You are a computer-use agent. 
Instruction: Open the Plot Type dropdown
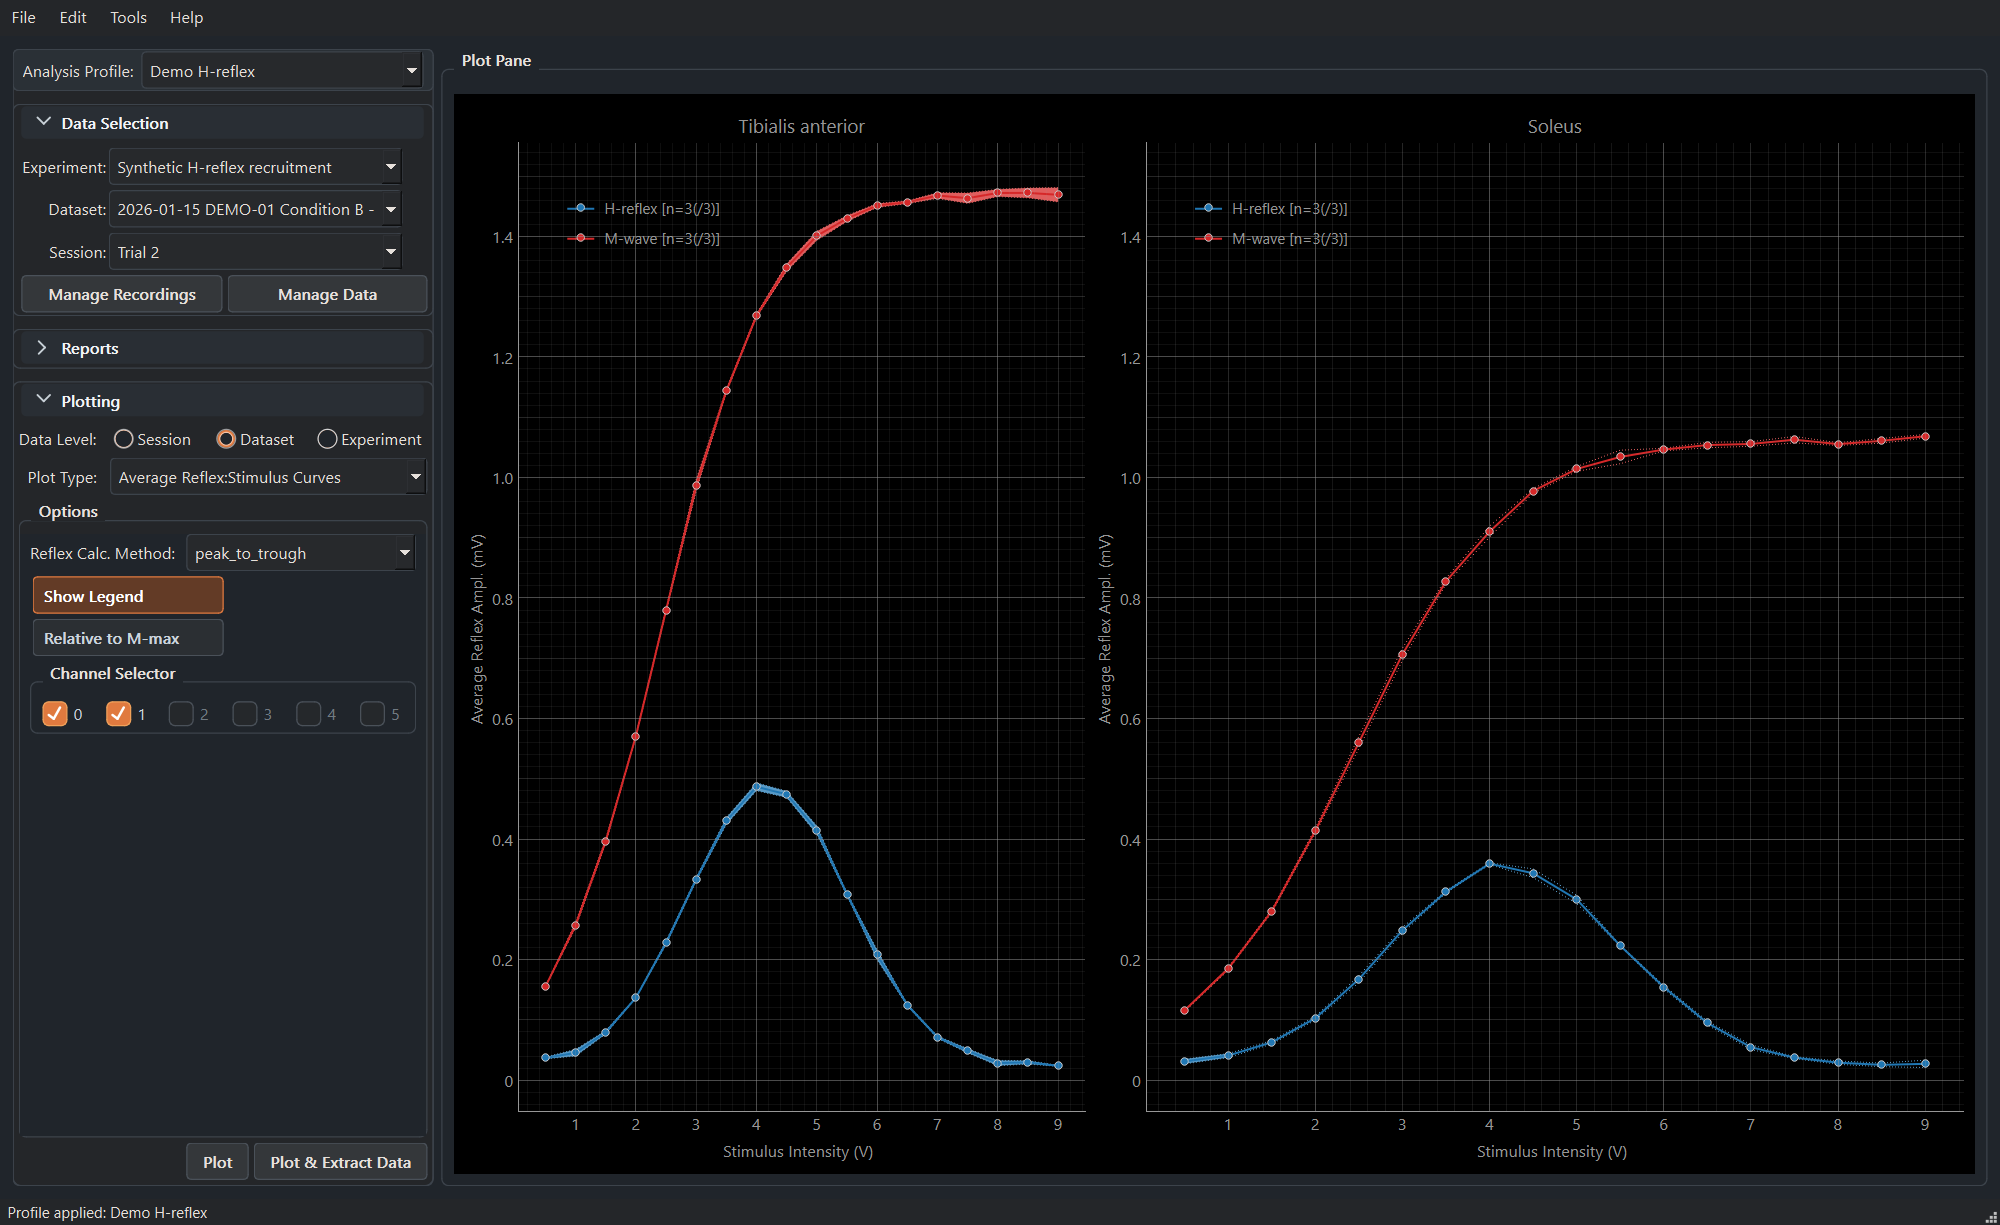pyautogui.click(x=268, y=477)
